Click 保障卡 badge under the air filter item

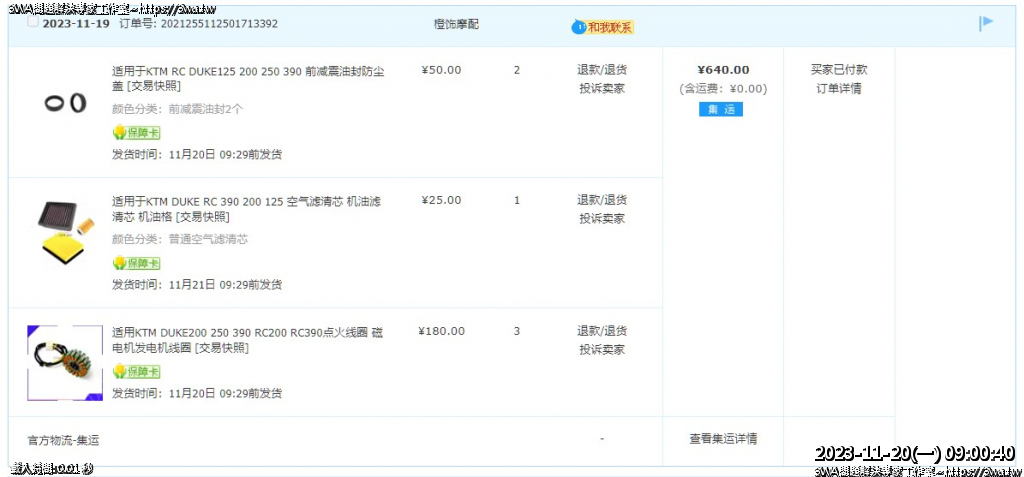[x=136, y=263]
